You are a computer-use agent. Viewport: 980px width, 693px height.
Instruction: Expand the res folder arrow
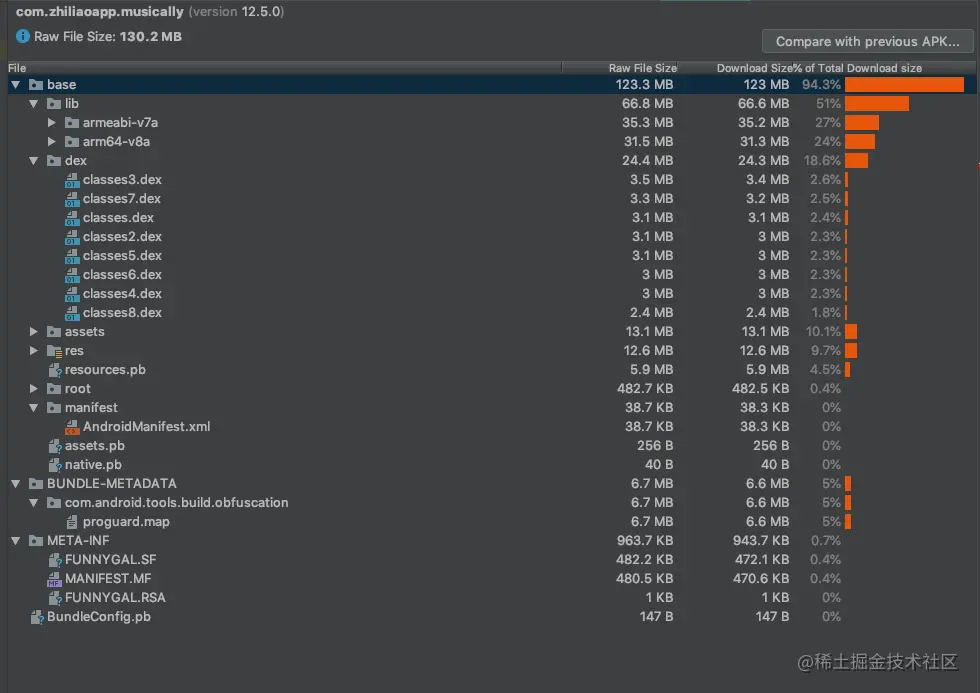(34, 351)
